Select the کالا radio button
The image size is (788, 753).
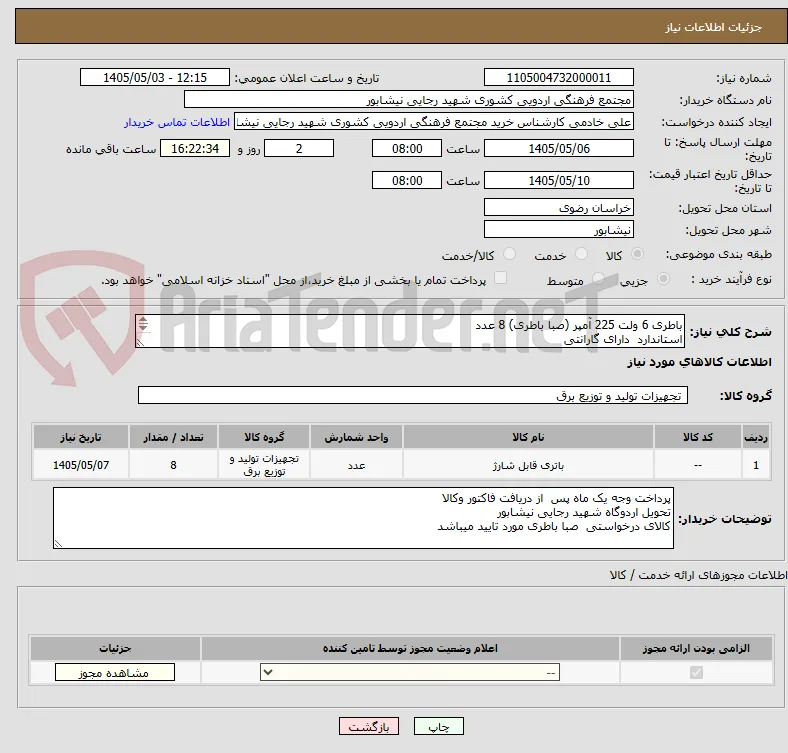tap(637, 254)
